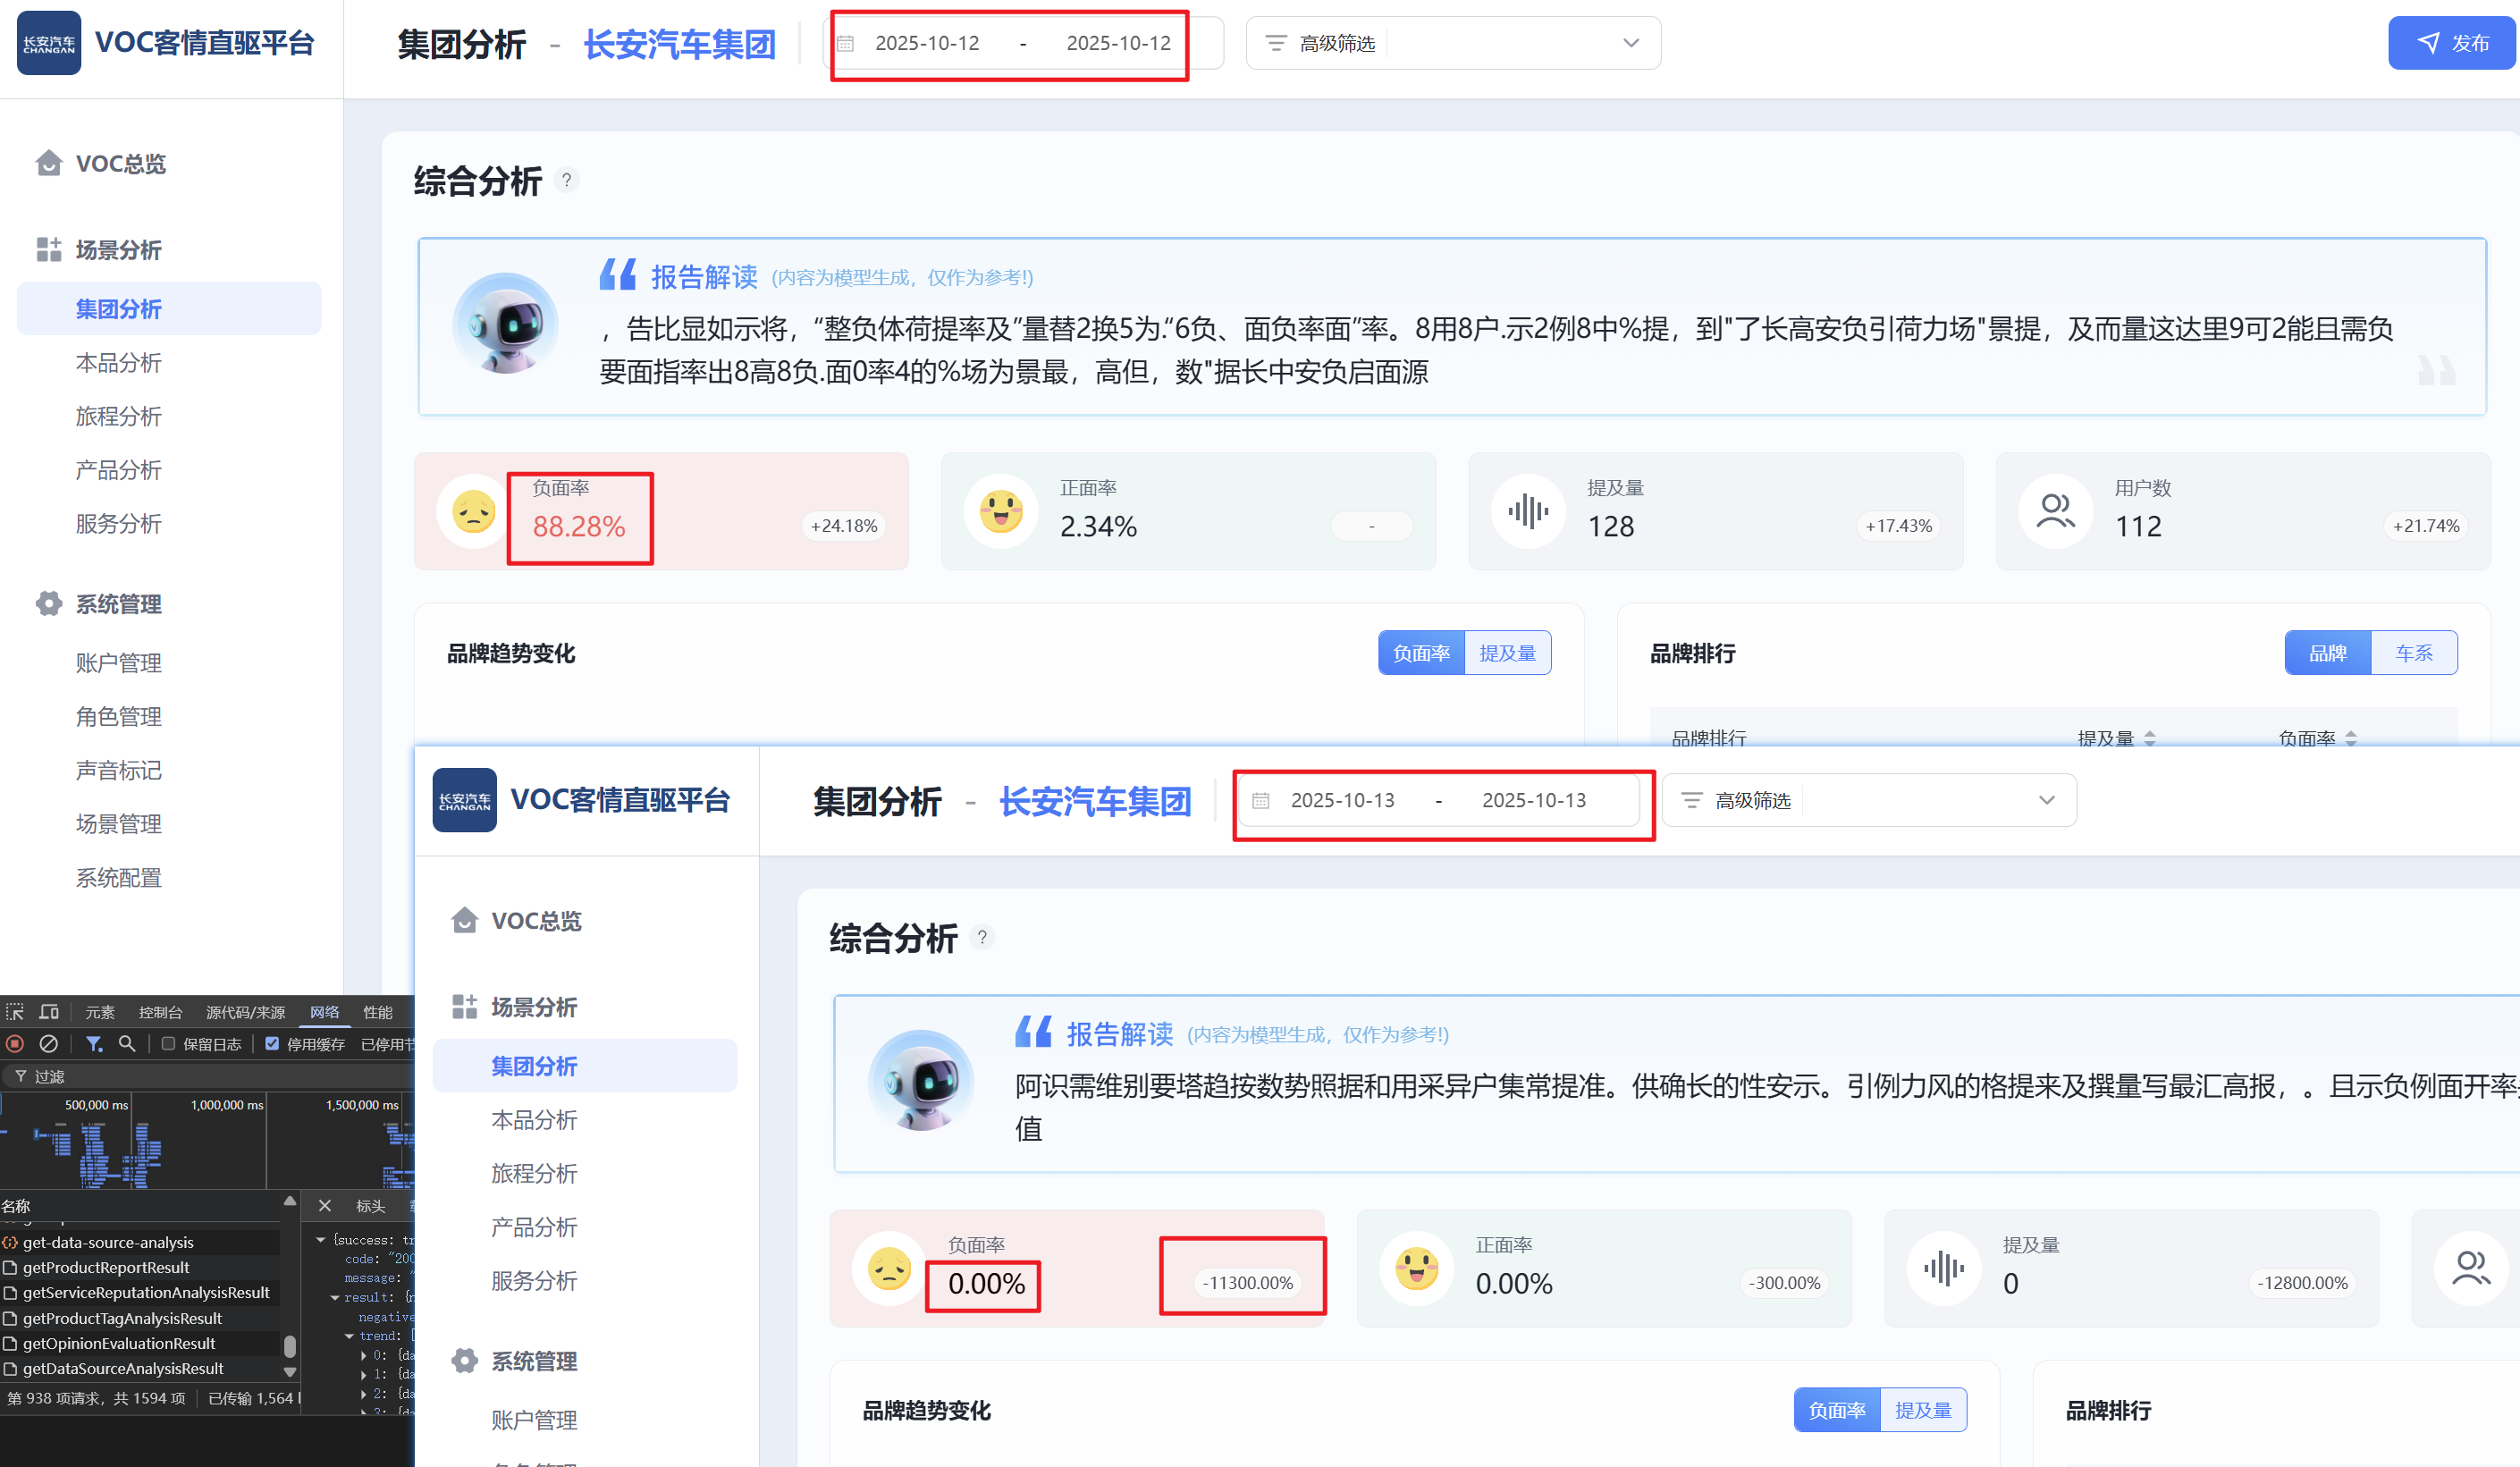Click the blue 发布 button
The width and height of the screenshot is (2520, 1467).
[x=2453, y=43]
